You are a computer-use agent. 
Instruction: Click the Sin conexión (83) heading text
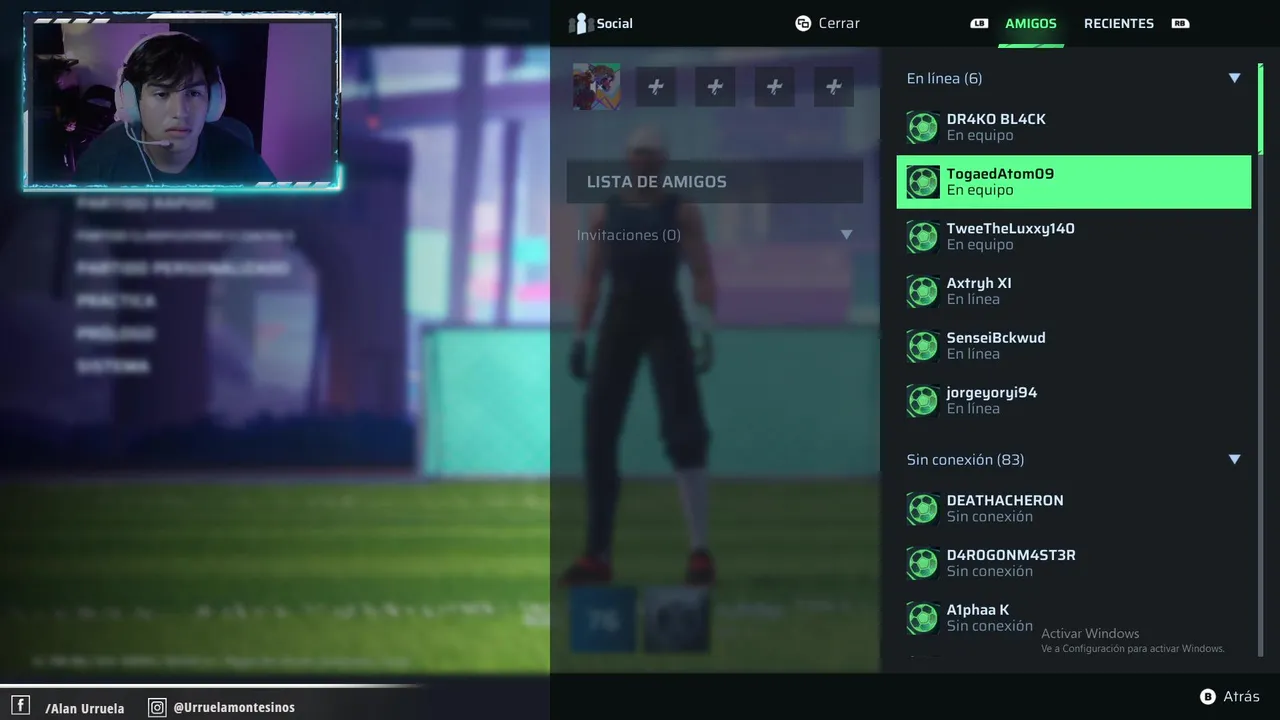(x=965, y=460)
